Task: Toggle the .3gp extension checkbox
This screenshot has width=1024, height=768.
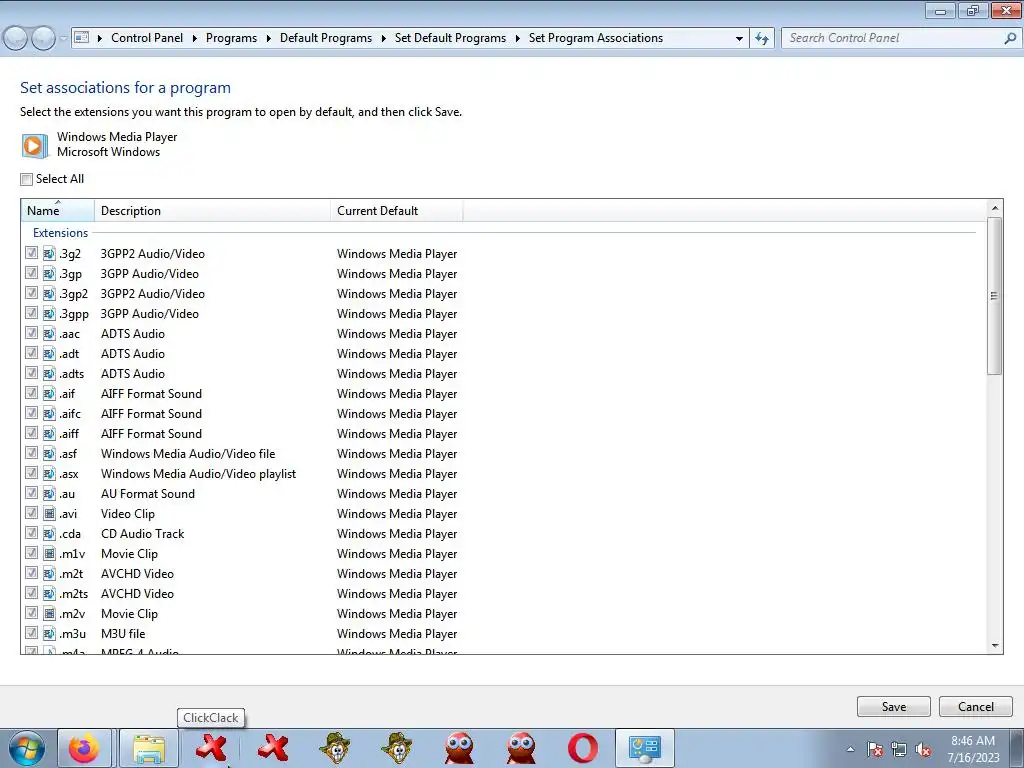Action: 31,273
